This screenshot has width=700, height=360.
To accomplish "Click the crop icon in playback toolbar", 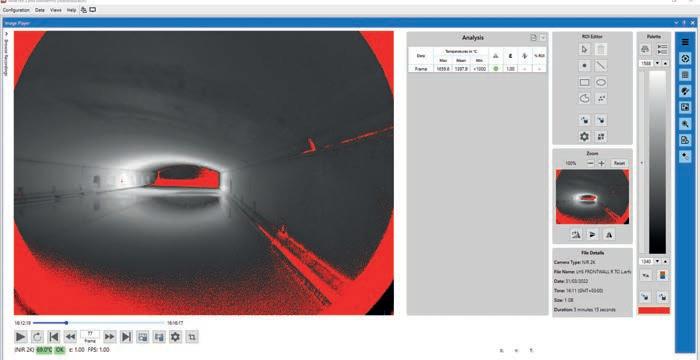I will 192,337.
